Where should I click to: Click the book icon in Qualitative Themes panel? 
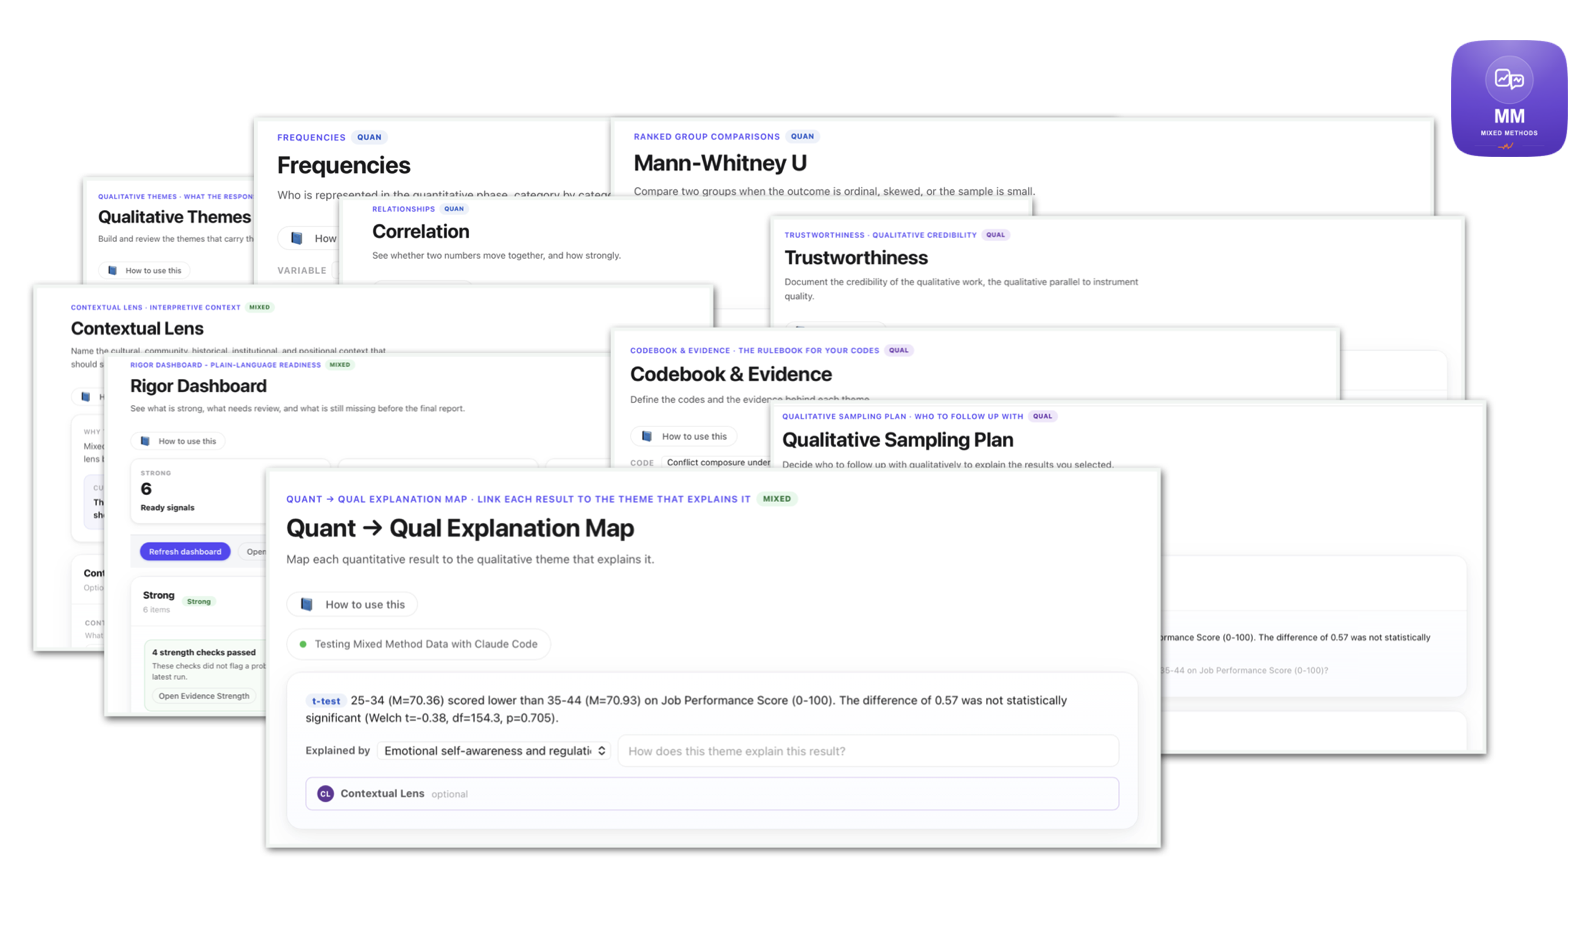pyautogui.click(x=112, y=270)
